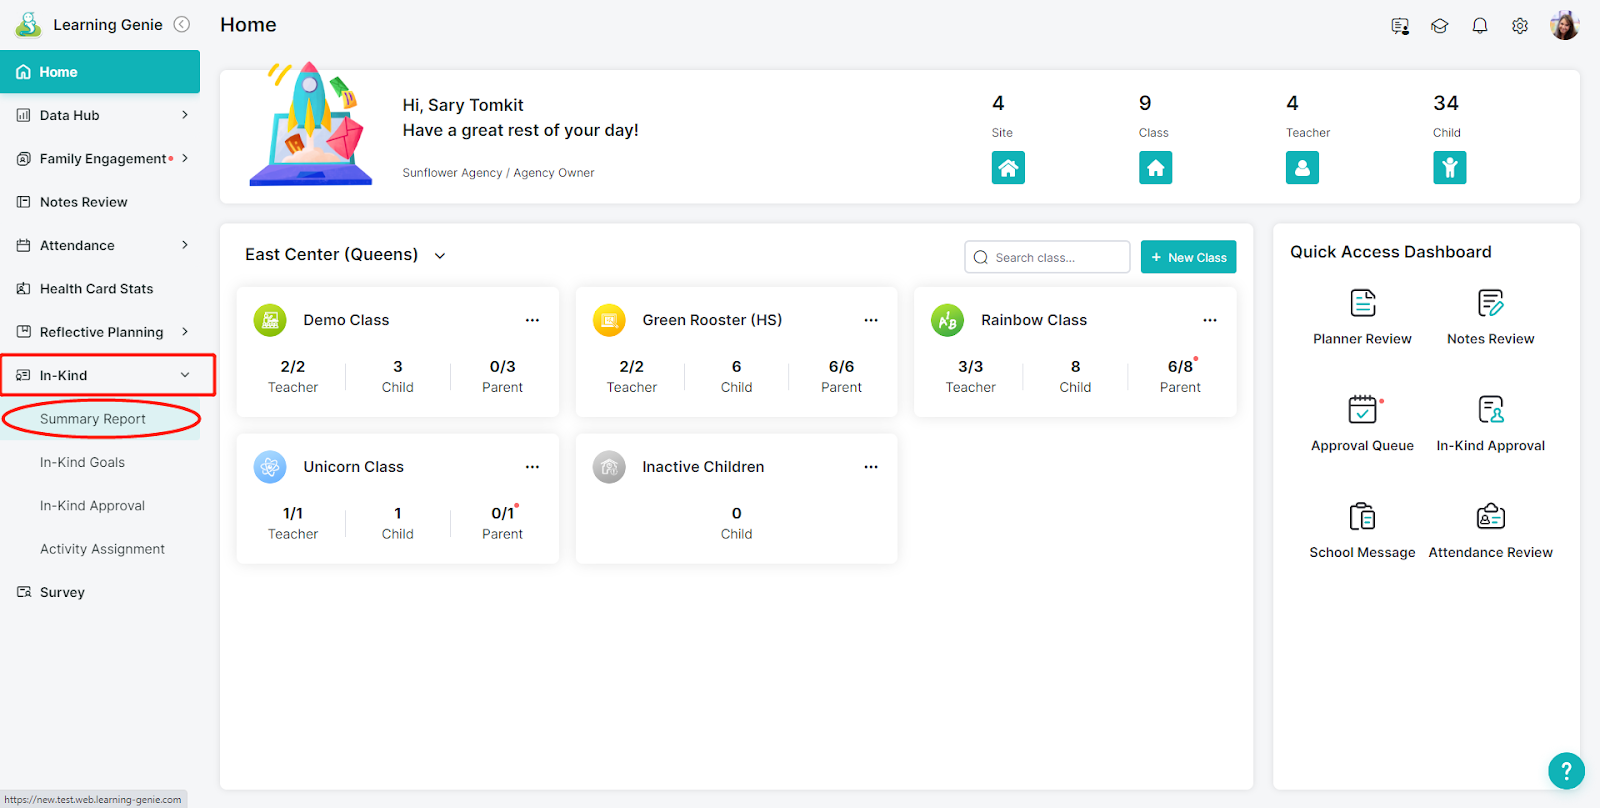
Task: Open the settings gear icon in header
Action: click(1520, 26)
